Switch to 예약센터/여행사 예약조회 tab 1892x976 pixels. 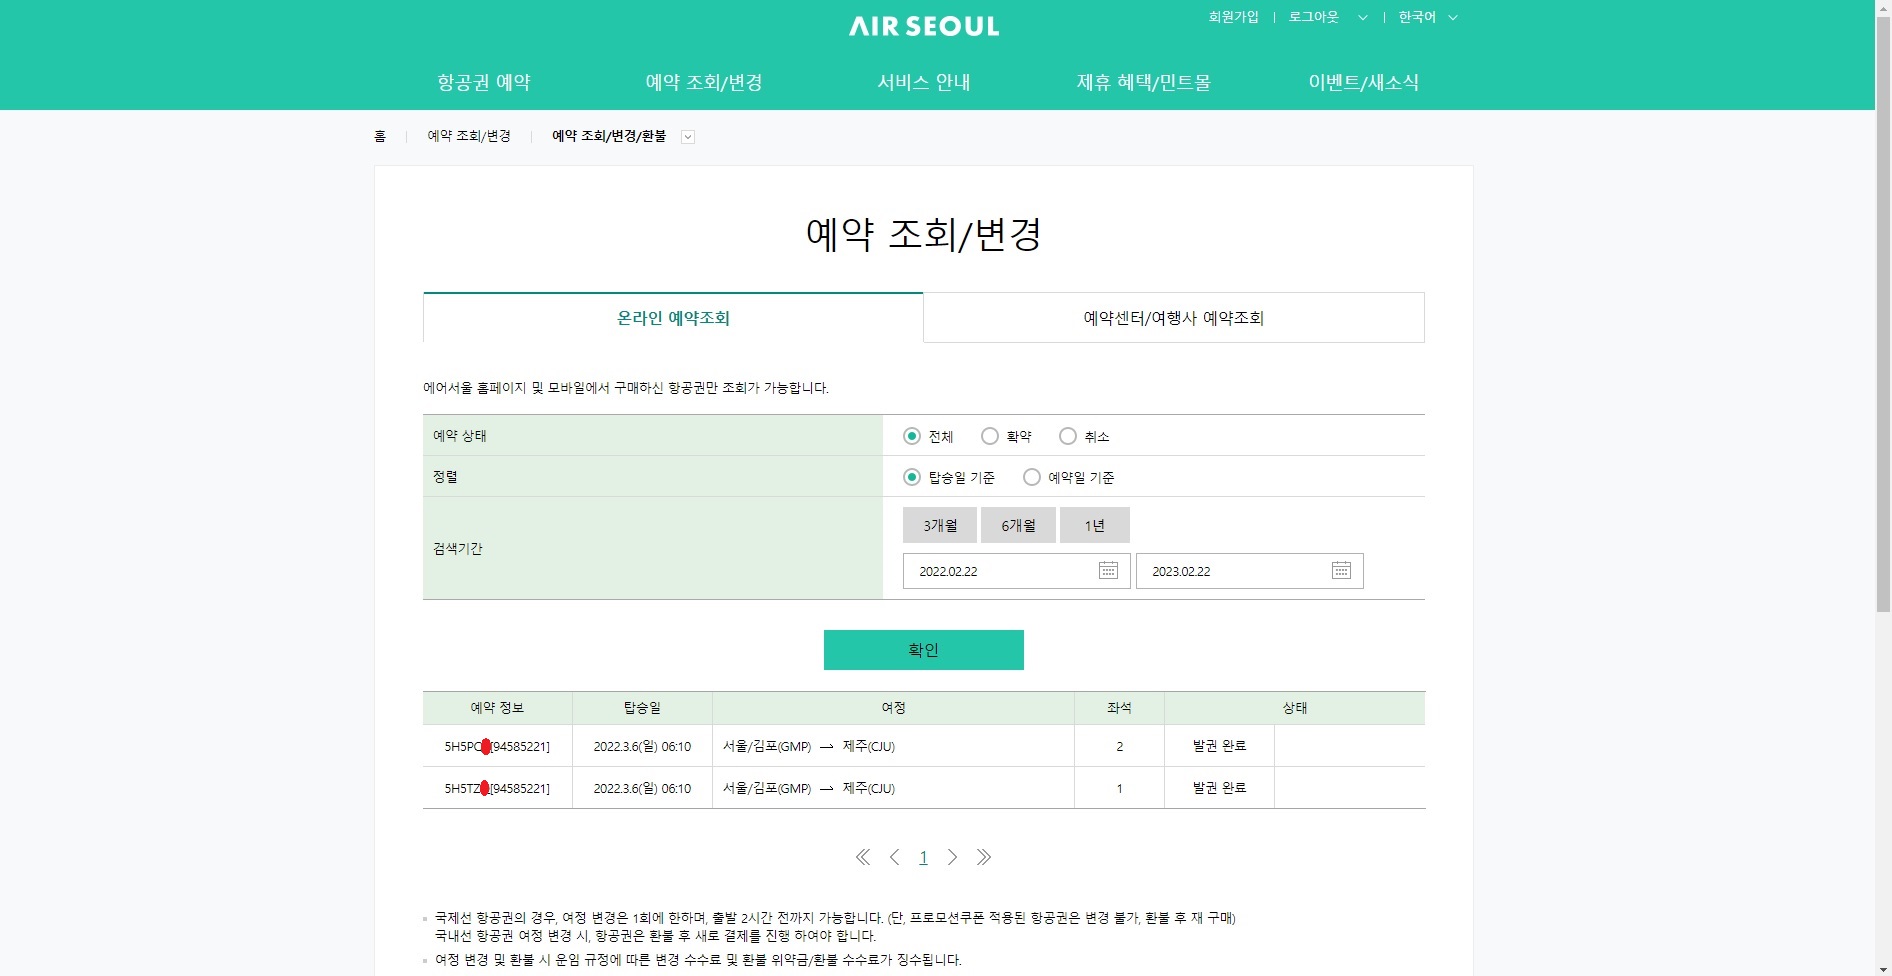[x=1174, y=317]
